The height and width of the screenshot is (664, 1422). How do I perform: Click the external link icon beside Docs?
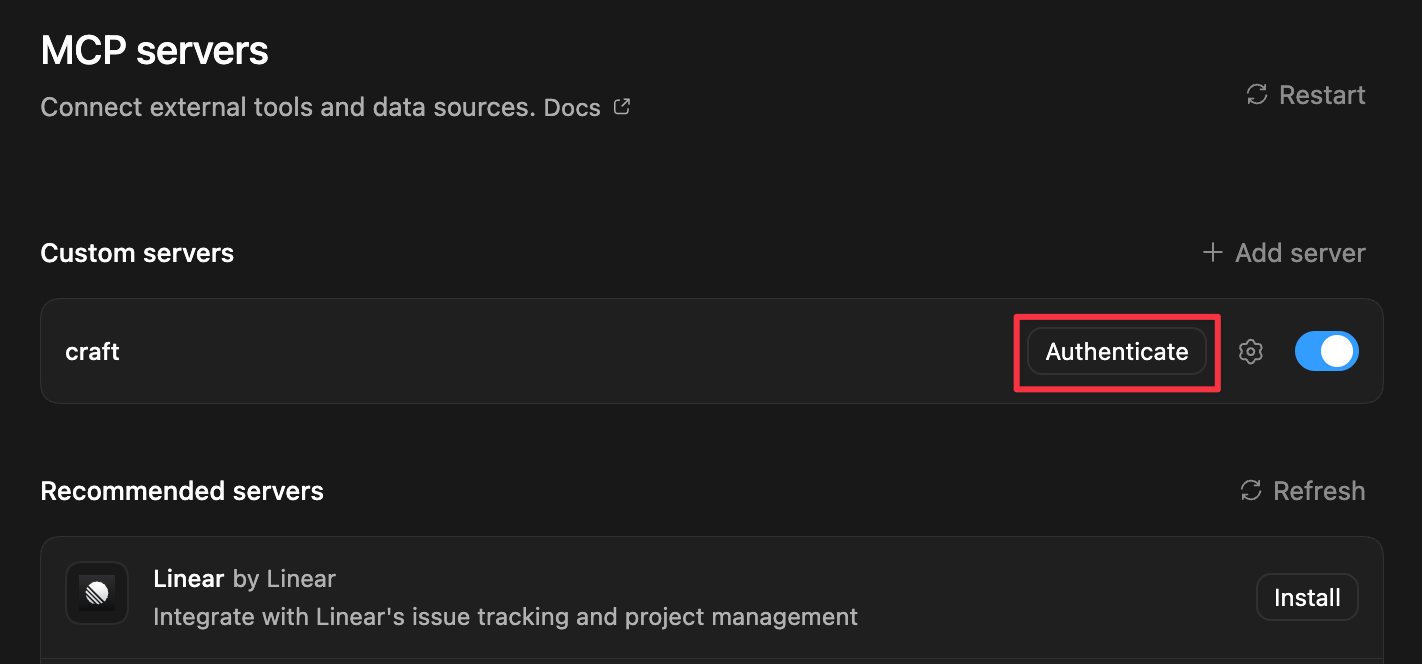pyautogui.click(x=621, y=105)
